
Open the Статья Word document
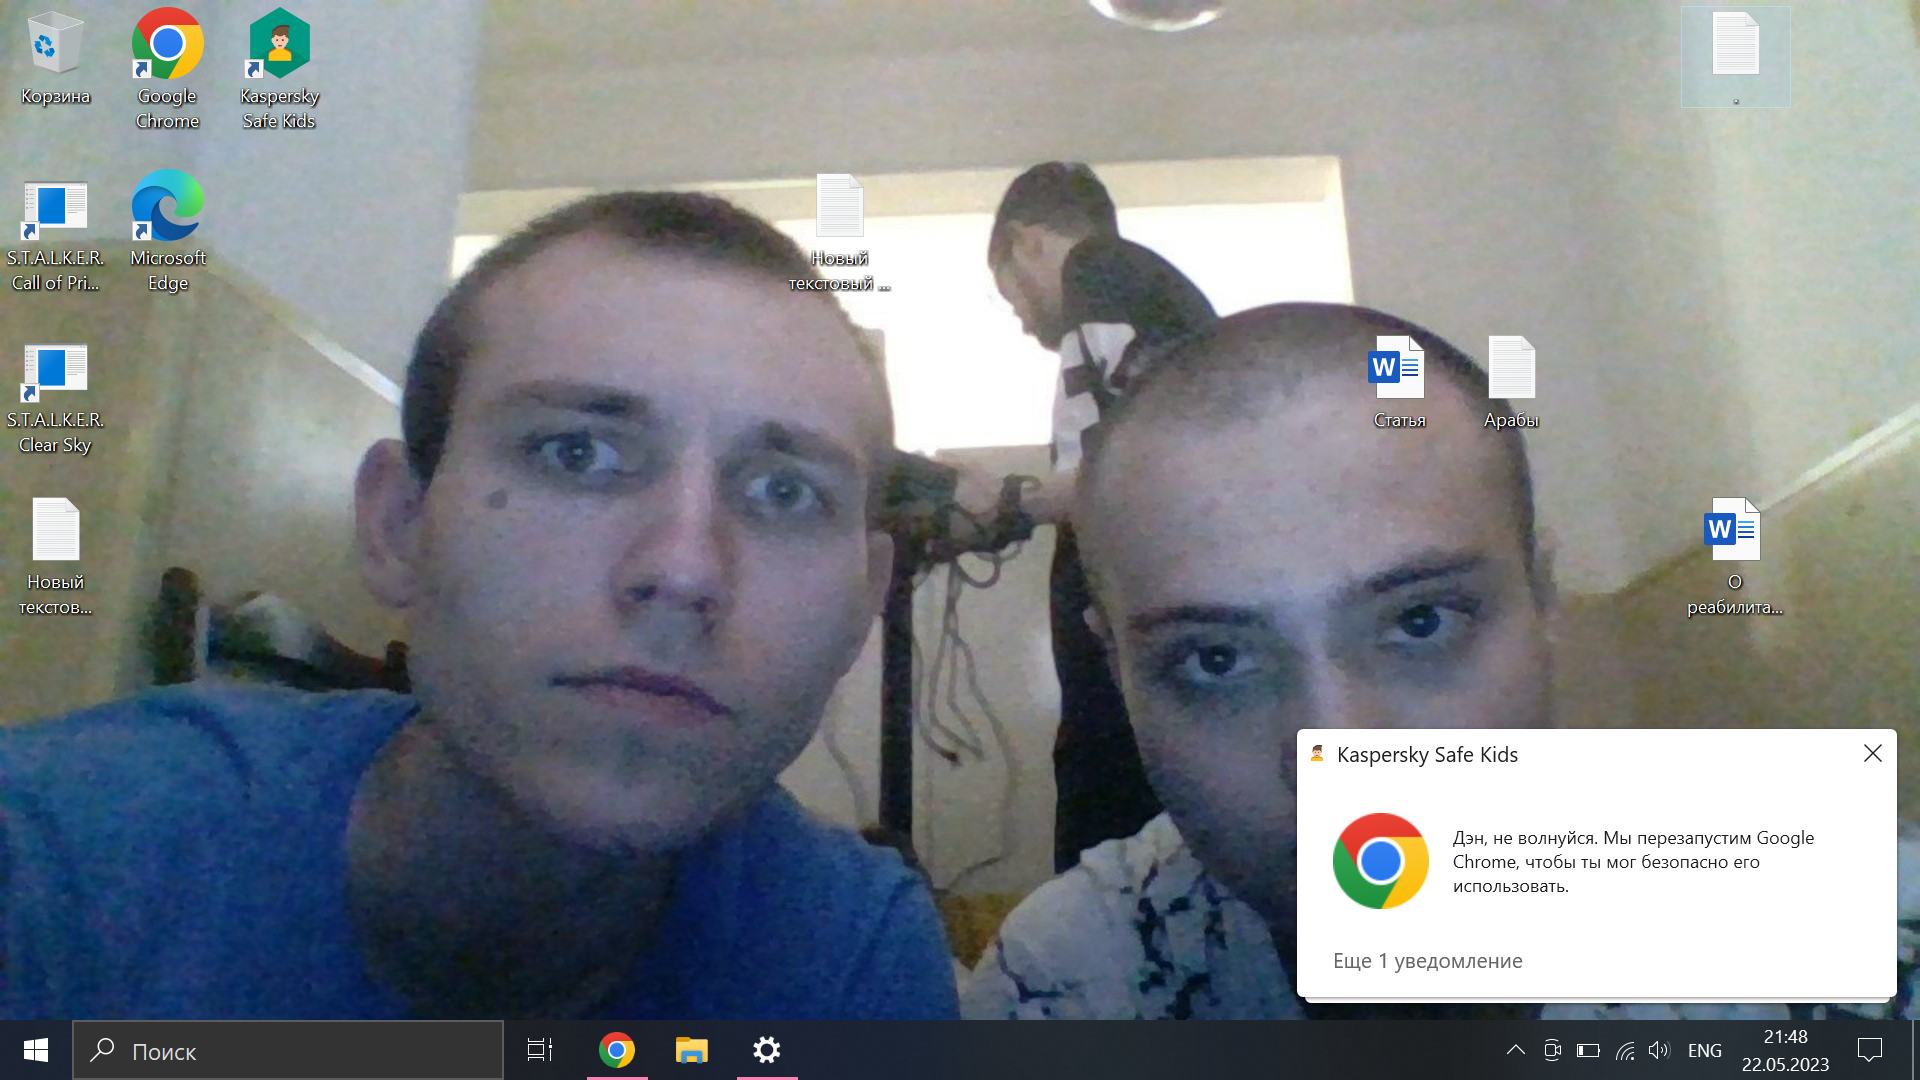coord(1398,369)
